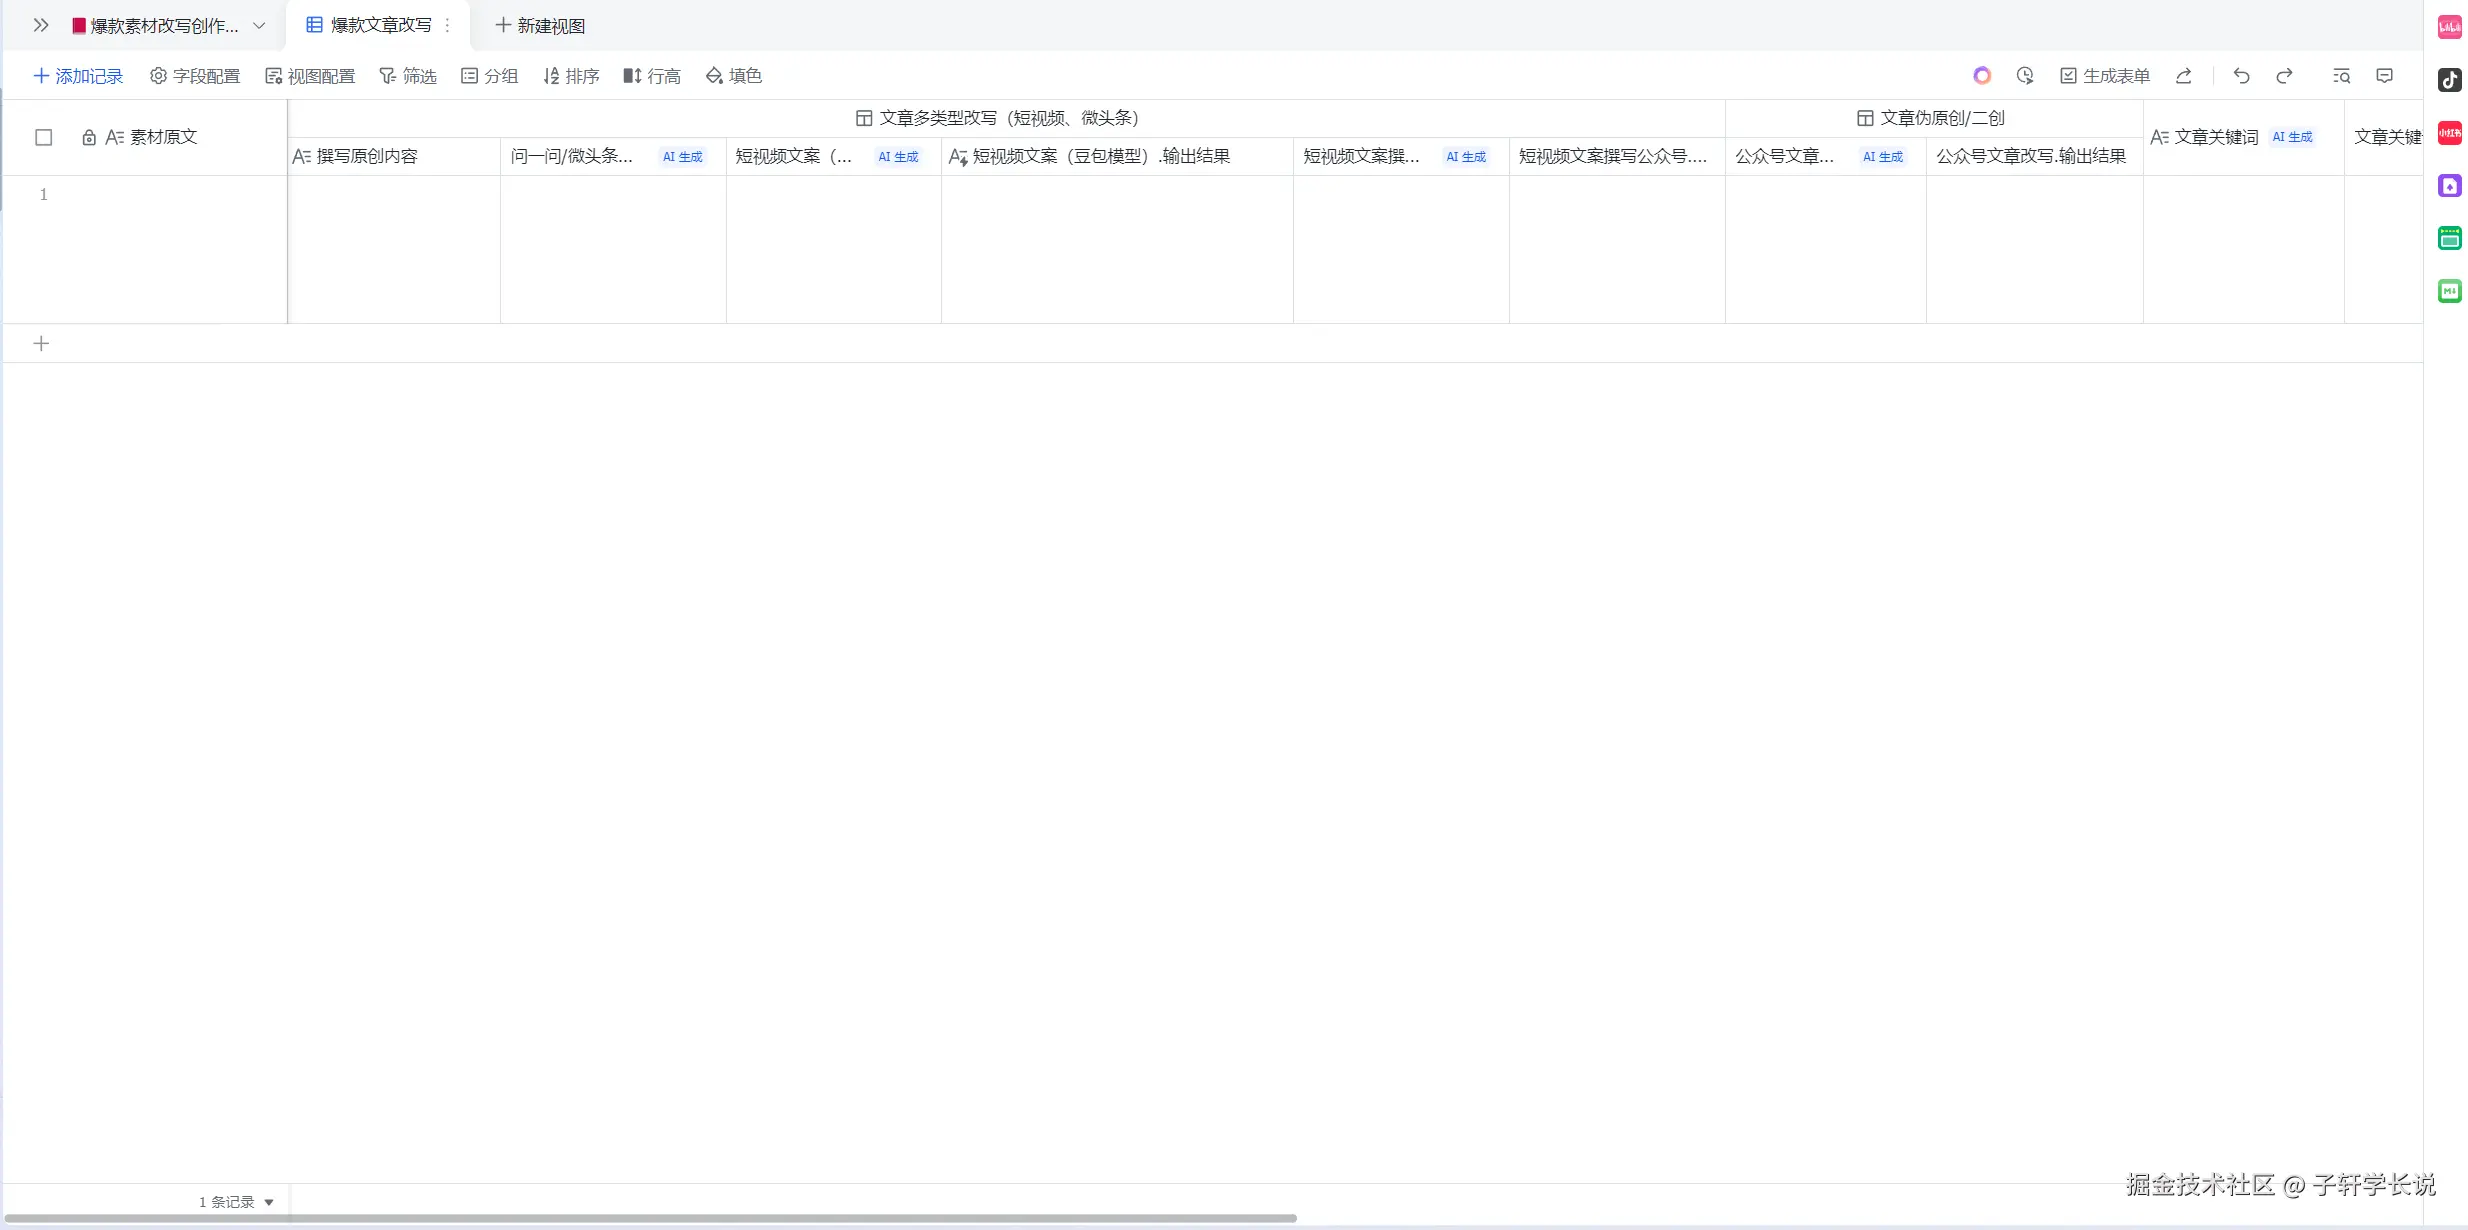The image size is (2468, 1230).
Task: Click the colorful AI assistant ring icon
Action: pos(1982,76)
